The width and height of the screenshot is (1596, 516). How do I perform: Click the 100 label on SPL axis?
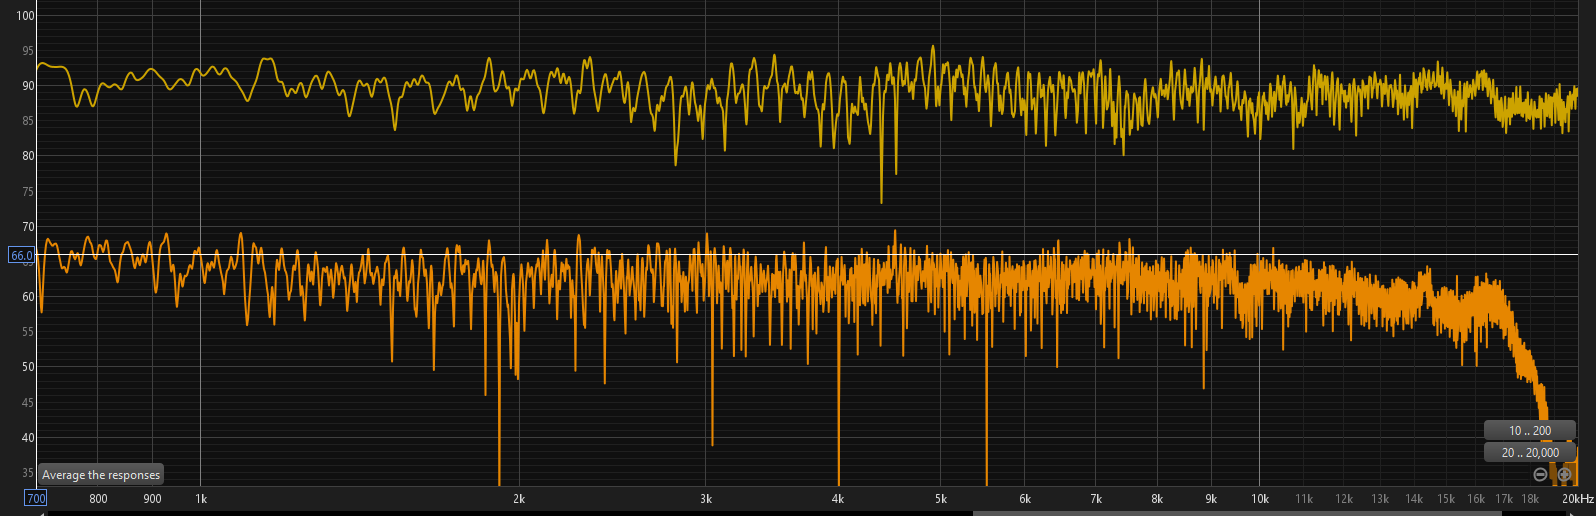point(25,16)
